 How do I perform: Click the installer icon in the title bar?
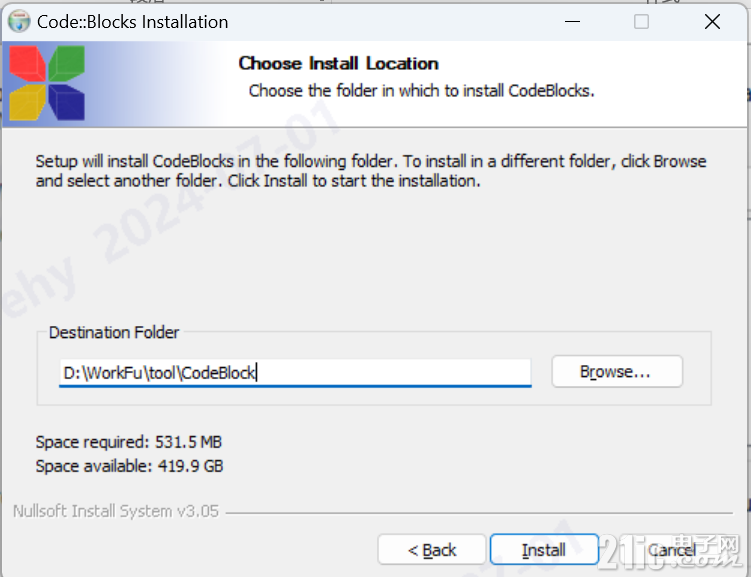tap(19, 22)
